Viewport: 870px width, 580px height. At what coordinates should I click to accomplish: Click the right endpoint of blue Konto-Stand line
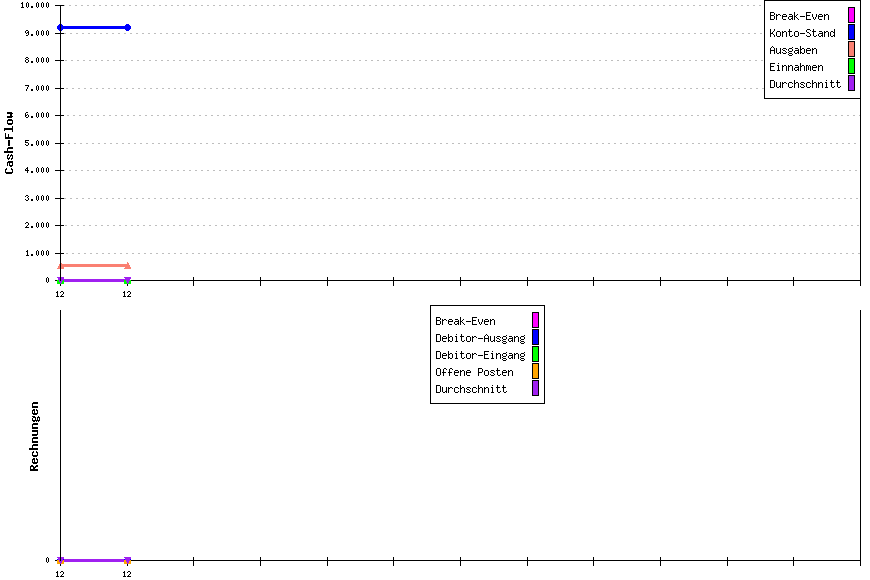pyautogui.click(x=127, y=27)
